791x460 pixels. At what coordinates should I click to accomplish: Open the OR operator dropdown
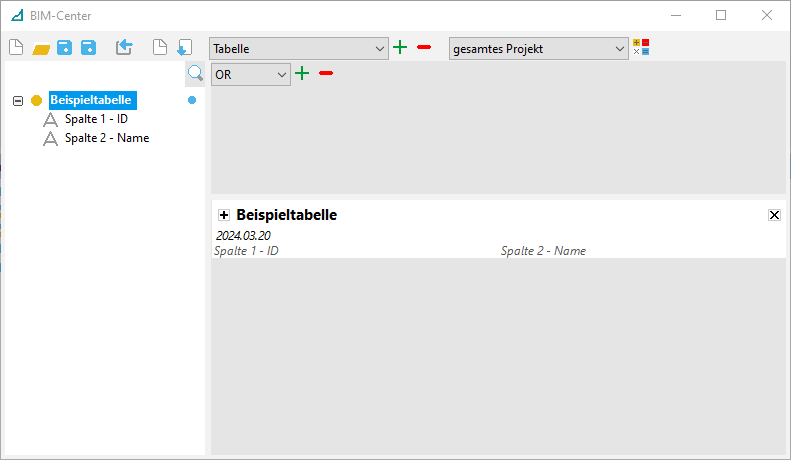(250, 74)
